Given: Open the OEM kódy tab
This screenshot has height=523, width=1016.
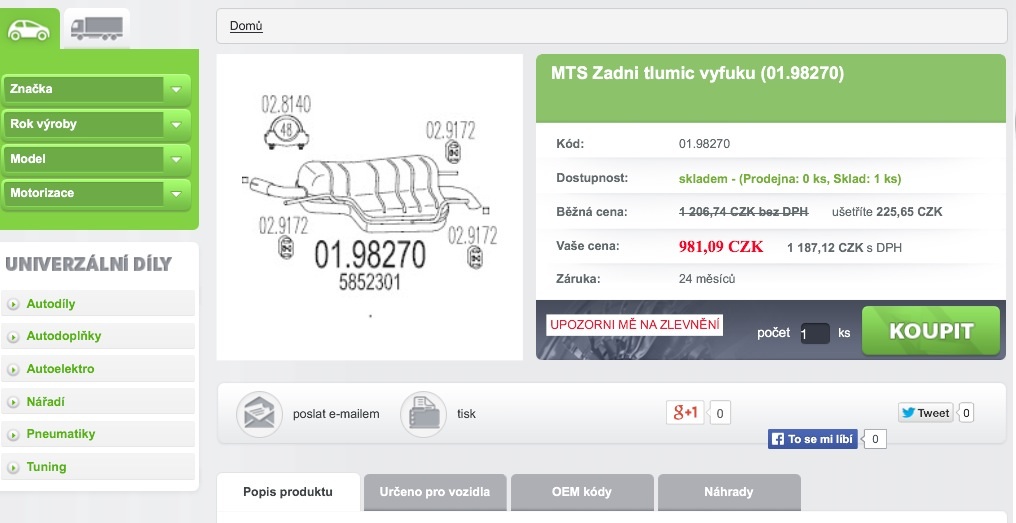Looking at the screenshot, I should coord(581,492).
